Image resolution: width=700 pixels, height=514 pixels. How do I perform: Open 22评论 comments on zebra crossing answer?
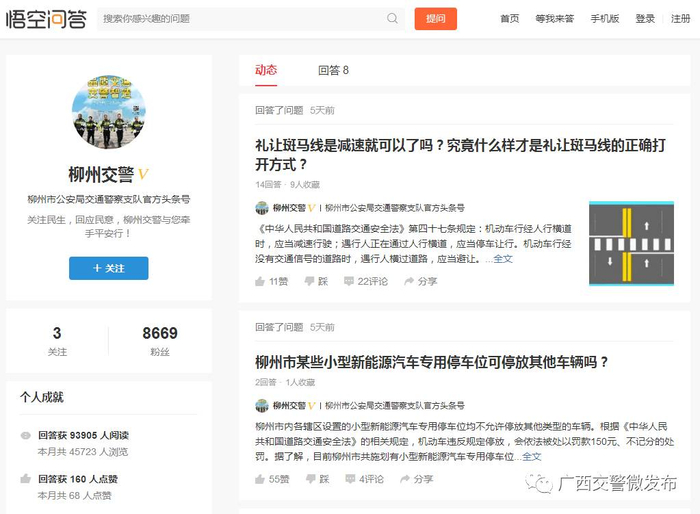click(x=366, y=281)
